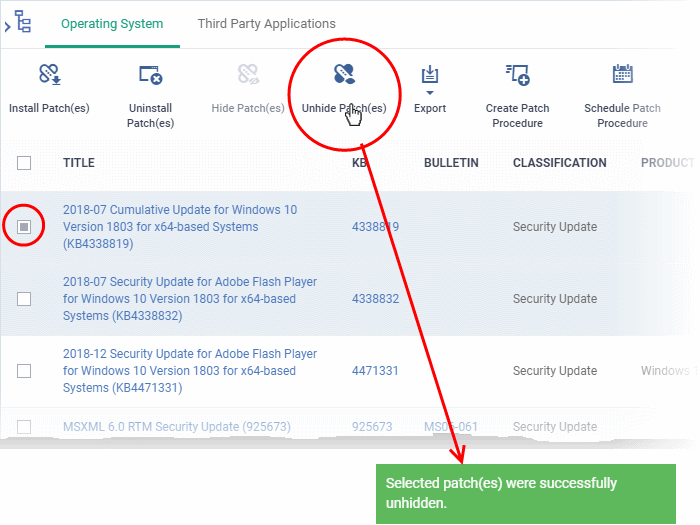Screen dimensions: 700x525
Task: Click the Schedule Patch Procedure calendar icon
Action: click(x=622, y=74)
